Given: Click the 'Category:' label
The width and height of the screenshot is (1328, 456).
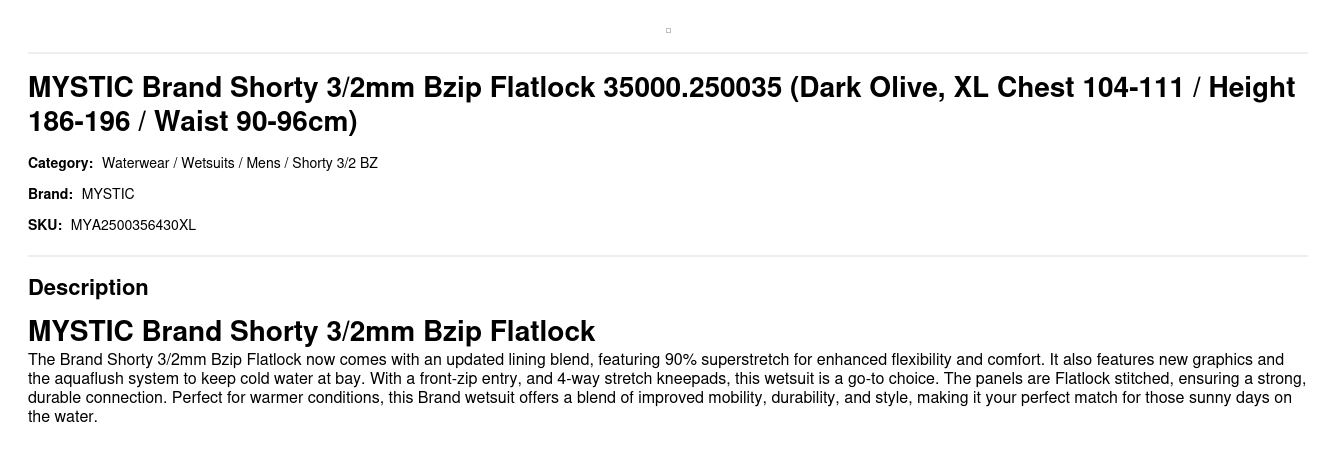Looking at the screenshot, I should click(60, 163).
